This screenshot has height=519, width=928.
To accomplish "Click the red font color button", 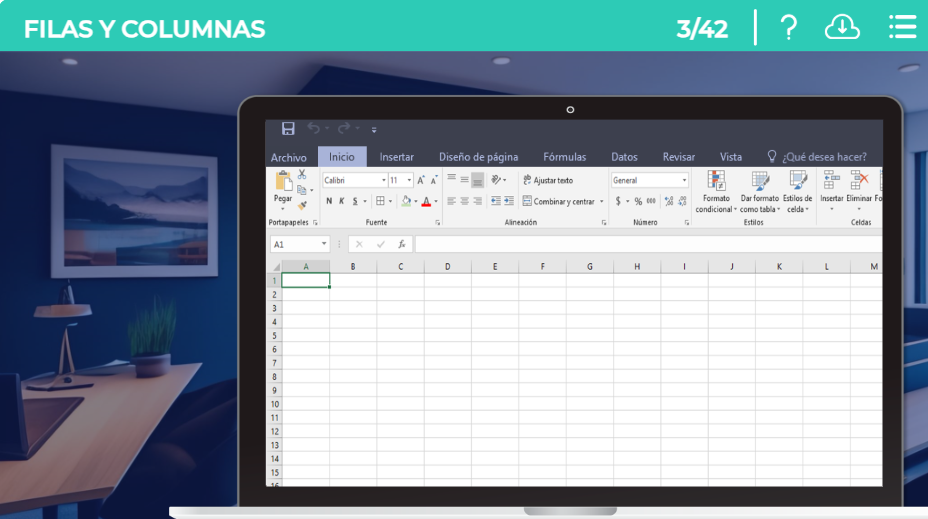I will click(x=426, y=201).
